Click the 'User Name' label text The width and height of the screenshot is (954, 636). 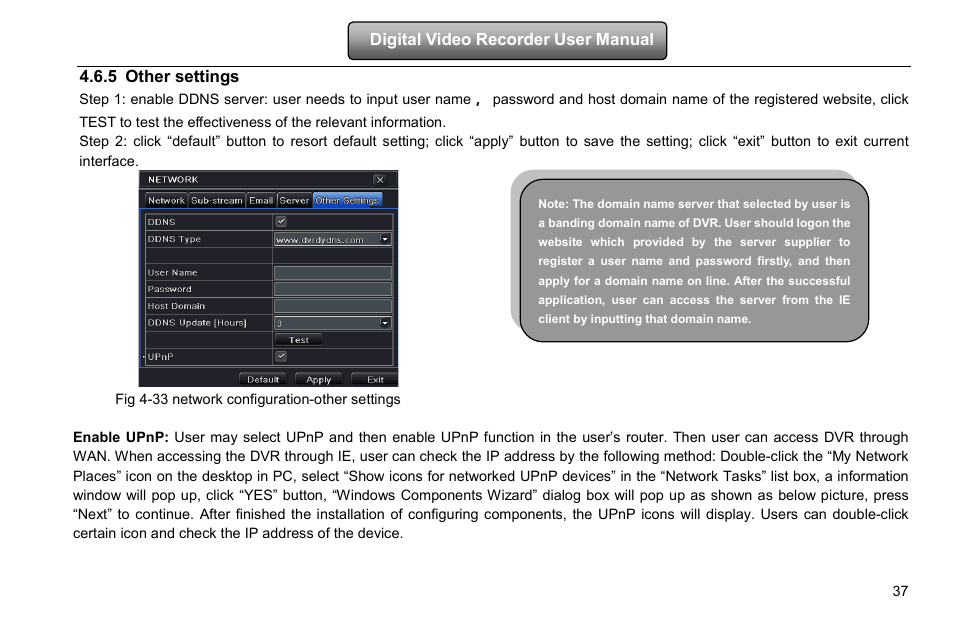click(172, 273)
